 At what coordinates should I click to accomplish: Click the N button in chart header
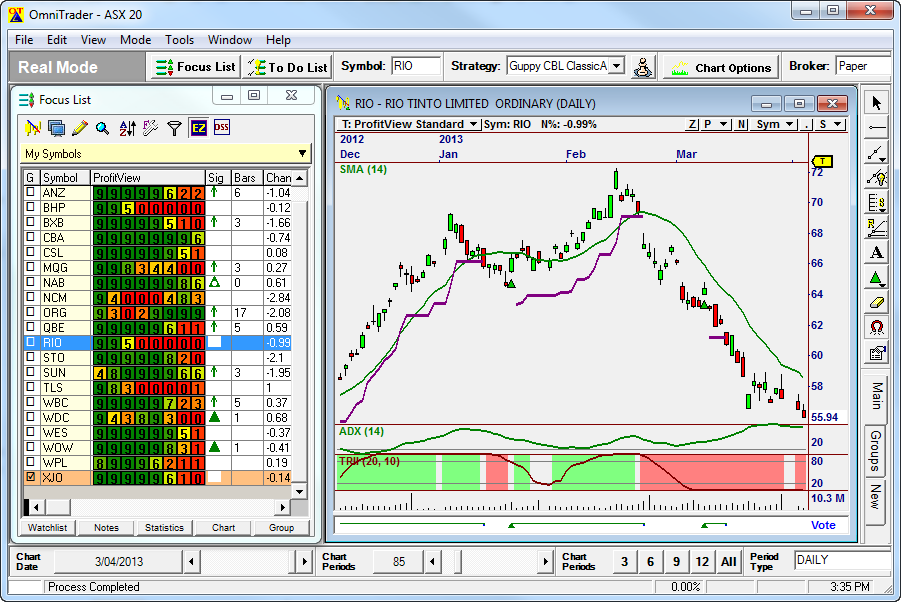click(x=741, y=124)
